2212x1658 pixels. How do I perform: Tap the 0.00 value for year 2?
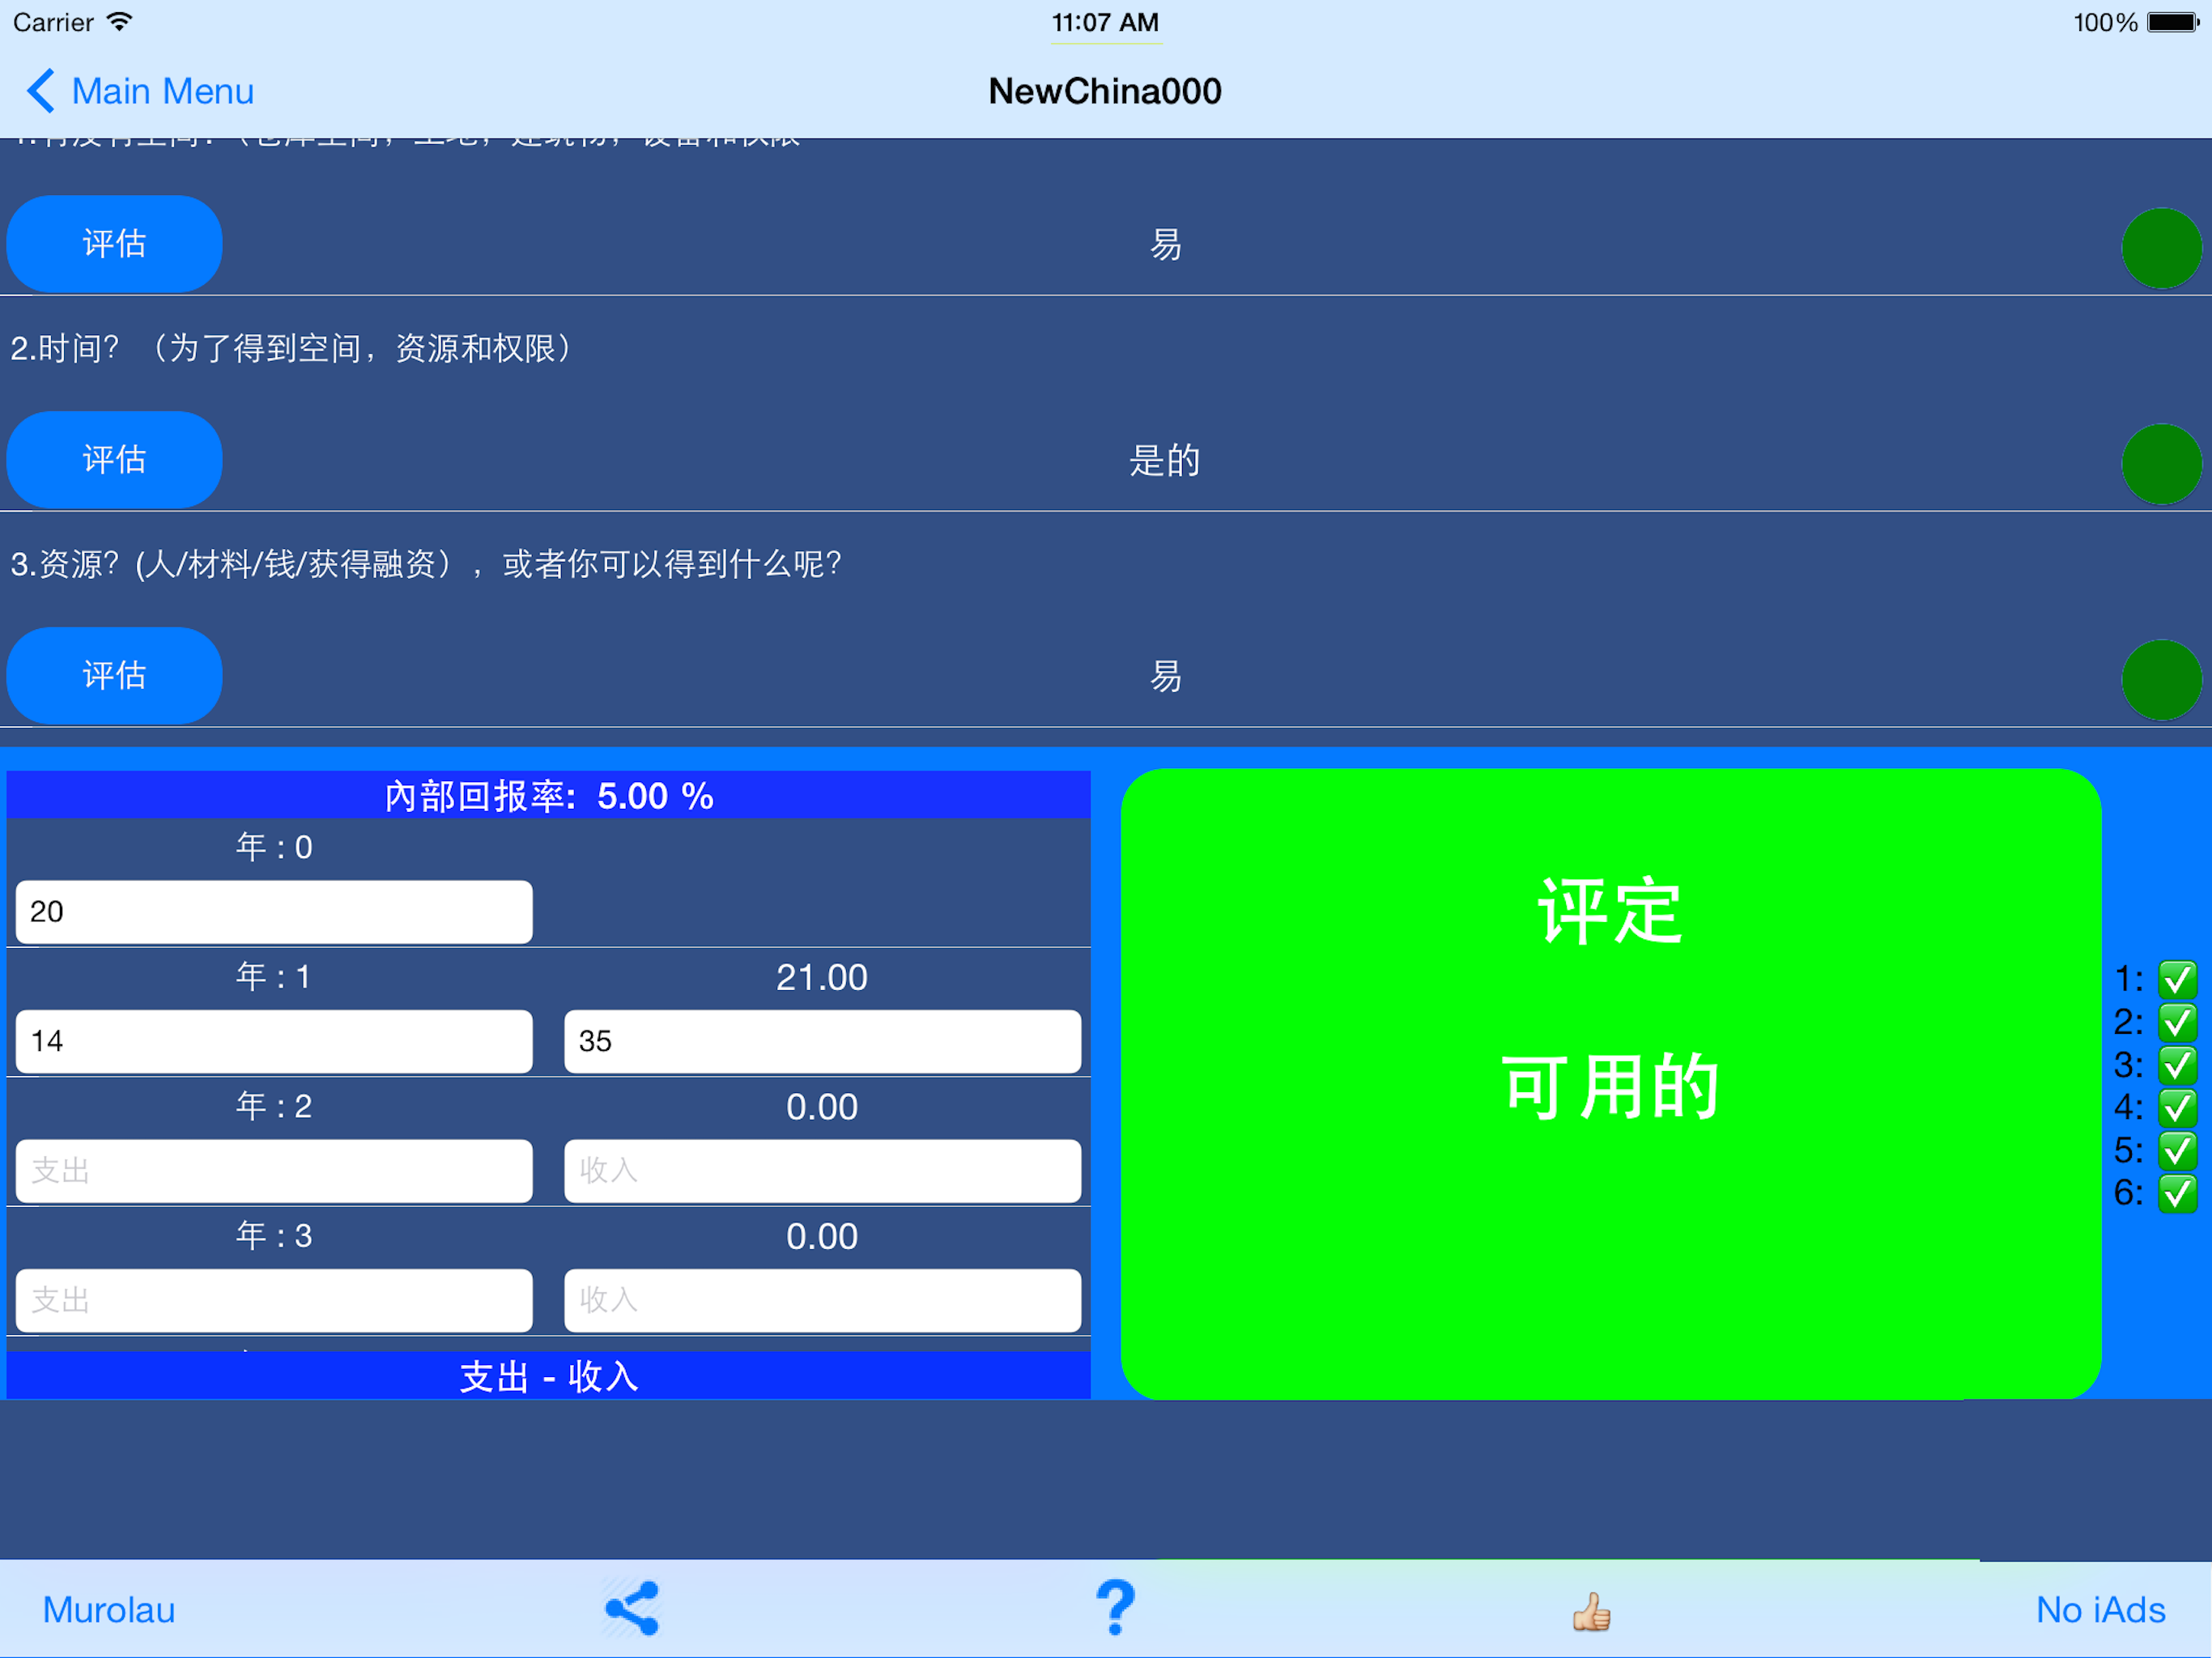[822, 1107]
